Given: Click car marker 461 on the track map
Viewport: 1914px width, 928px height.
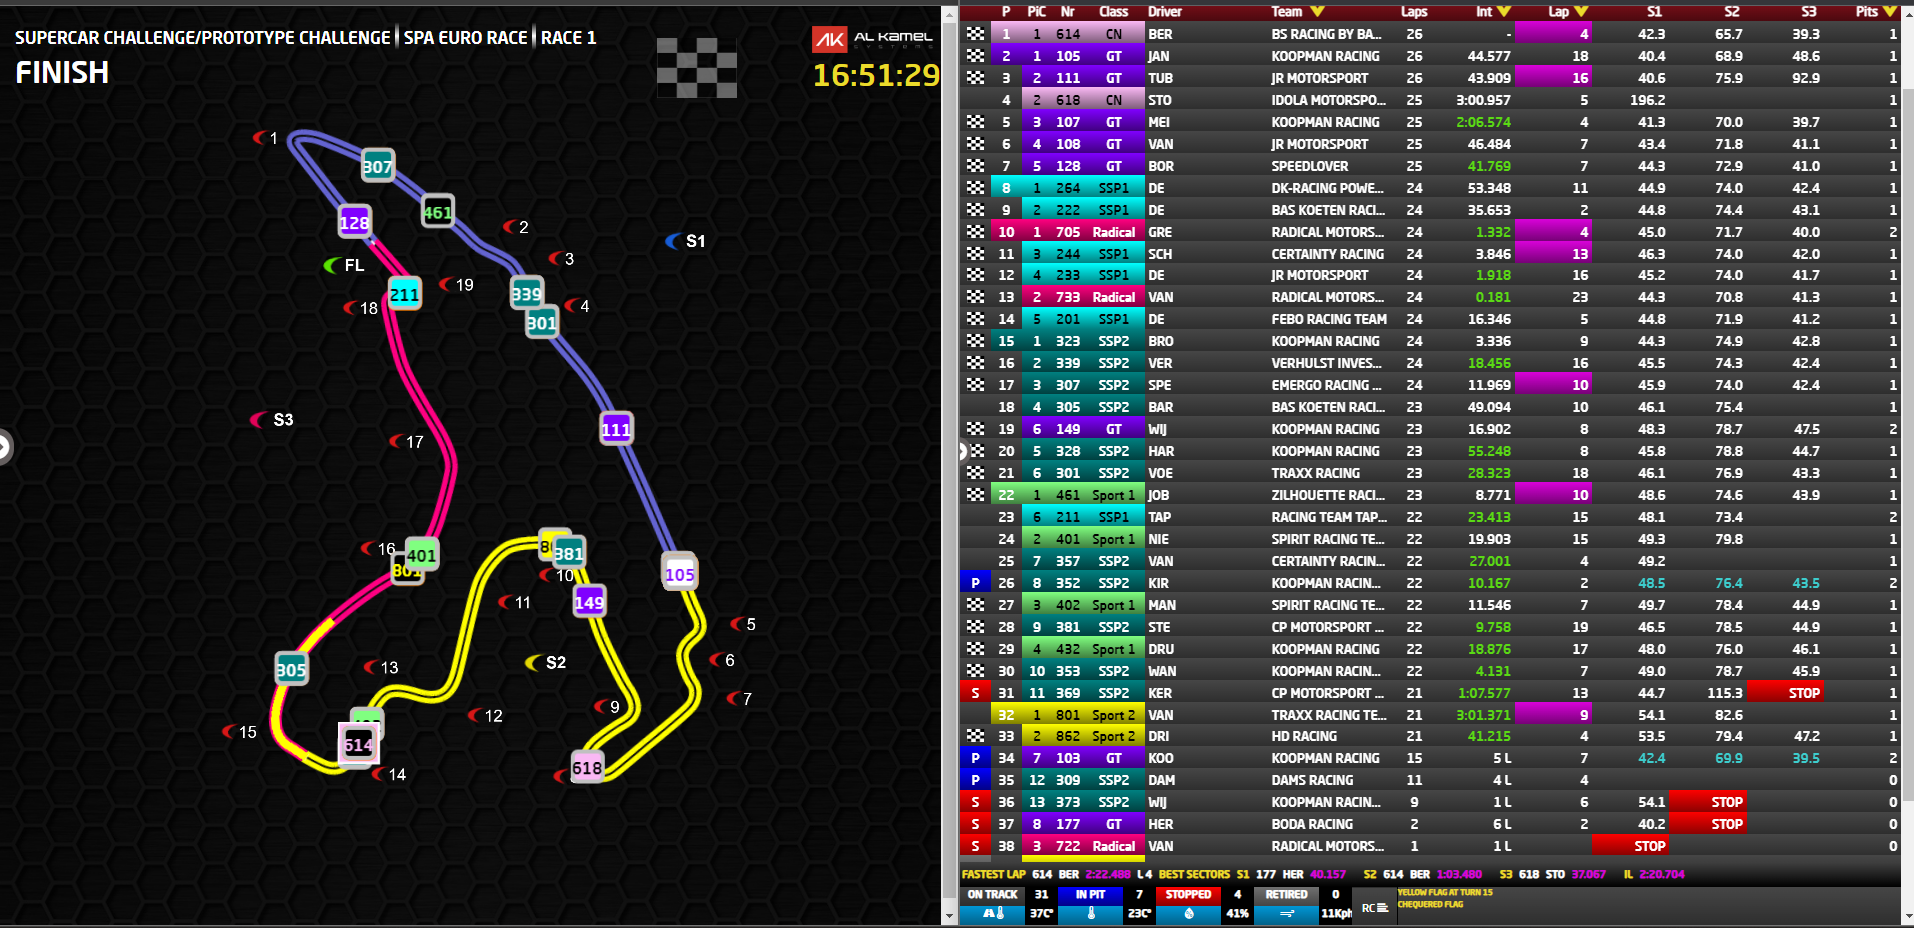Looking at the screenshot, I should (x=437, y=211).
